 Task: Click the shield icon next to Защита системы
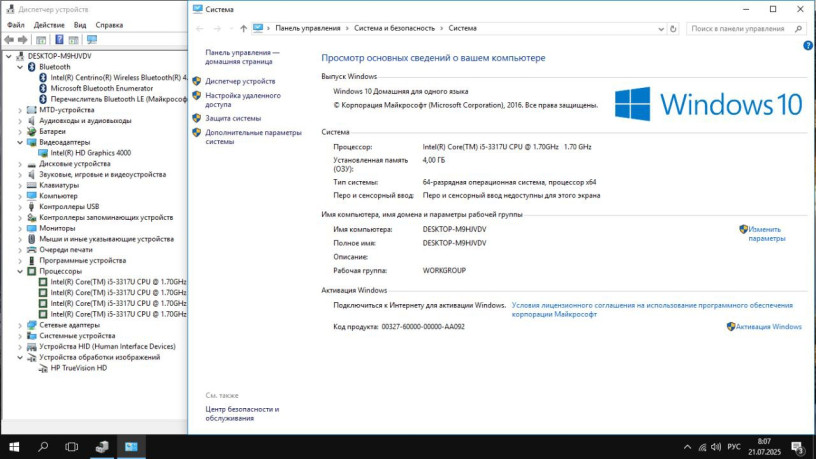(197, 118)
